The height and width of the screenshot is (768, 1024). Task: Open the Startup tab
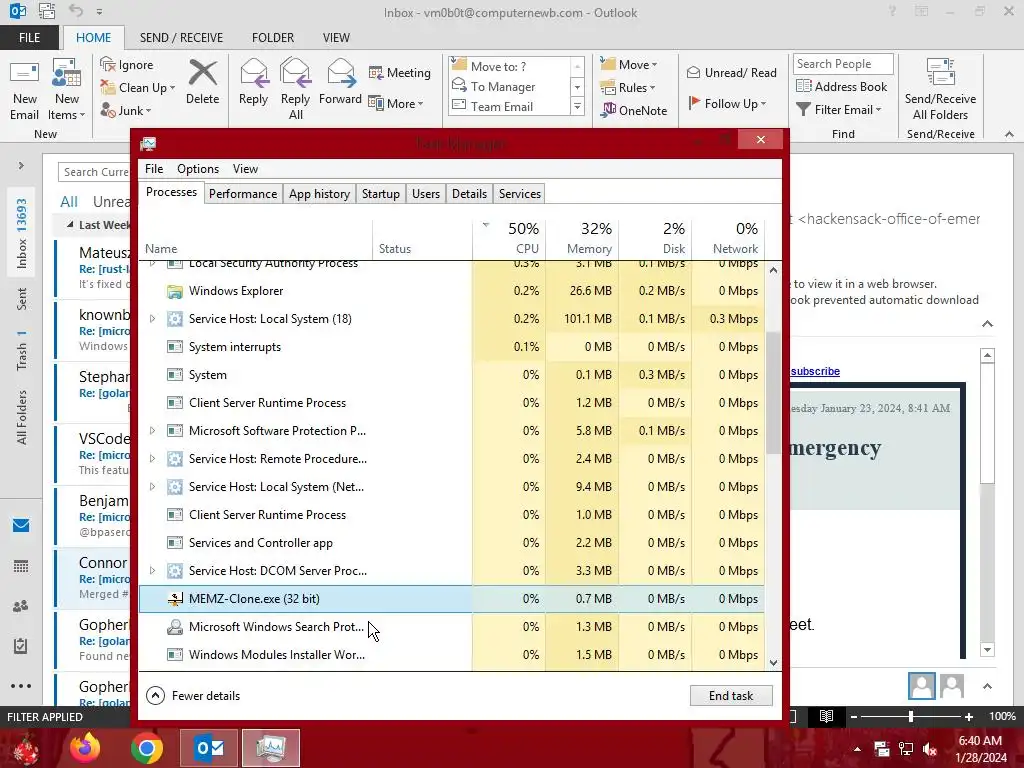381,194
